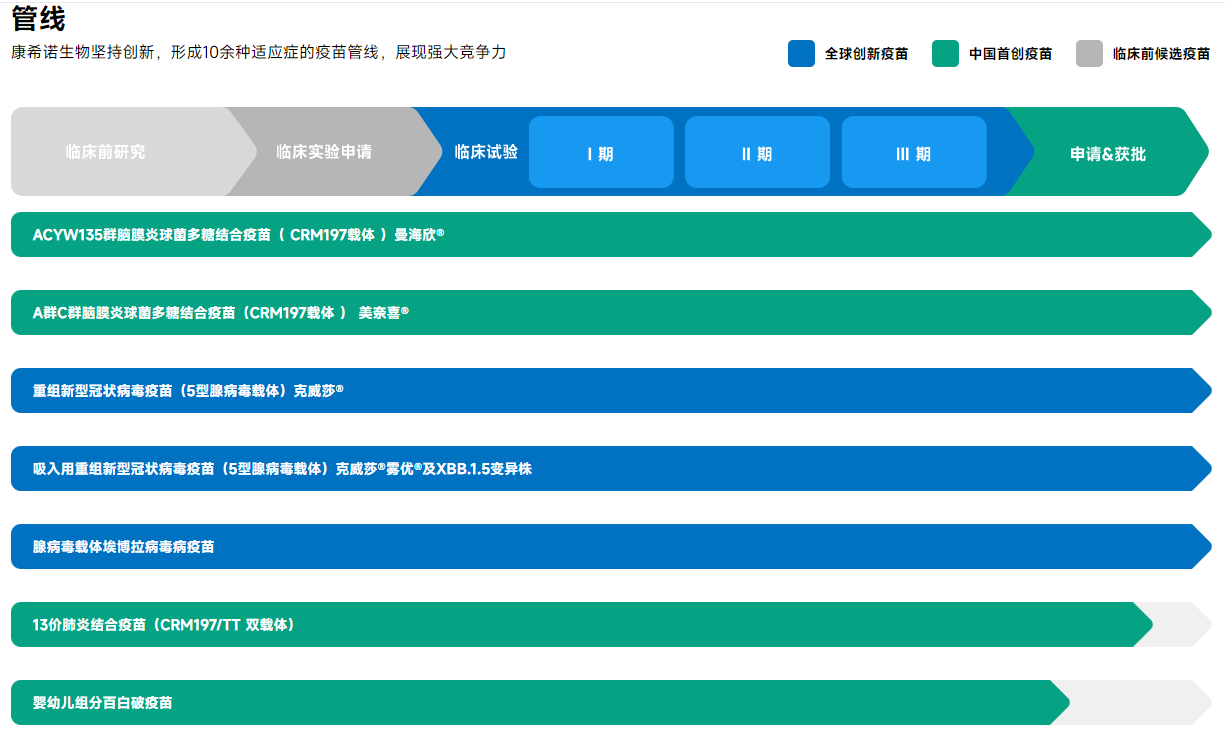Select the 临床前候选疫苗 legend label
The image size is (1225, 739).
point(1161,54)
